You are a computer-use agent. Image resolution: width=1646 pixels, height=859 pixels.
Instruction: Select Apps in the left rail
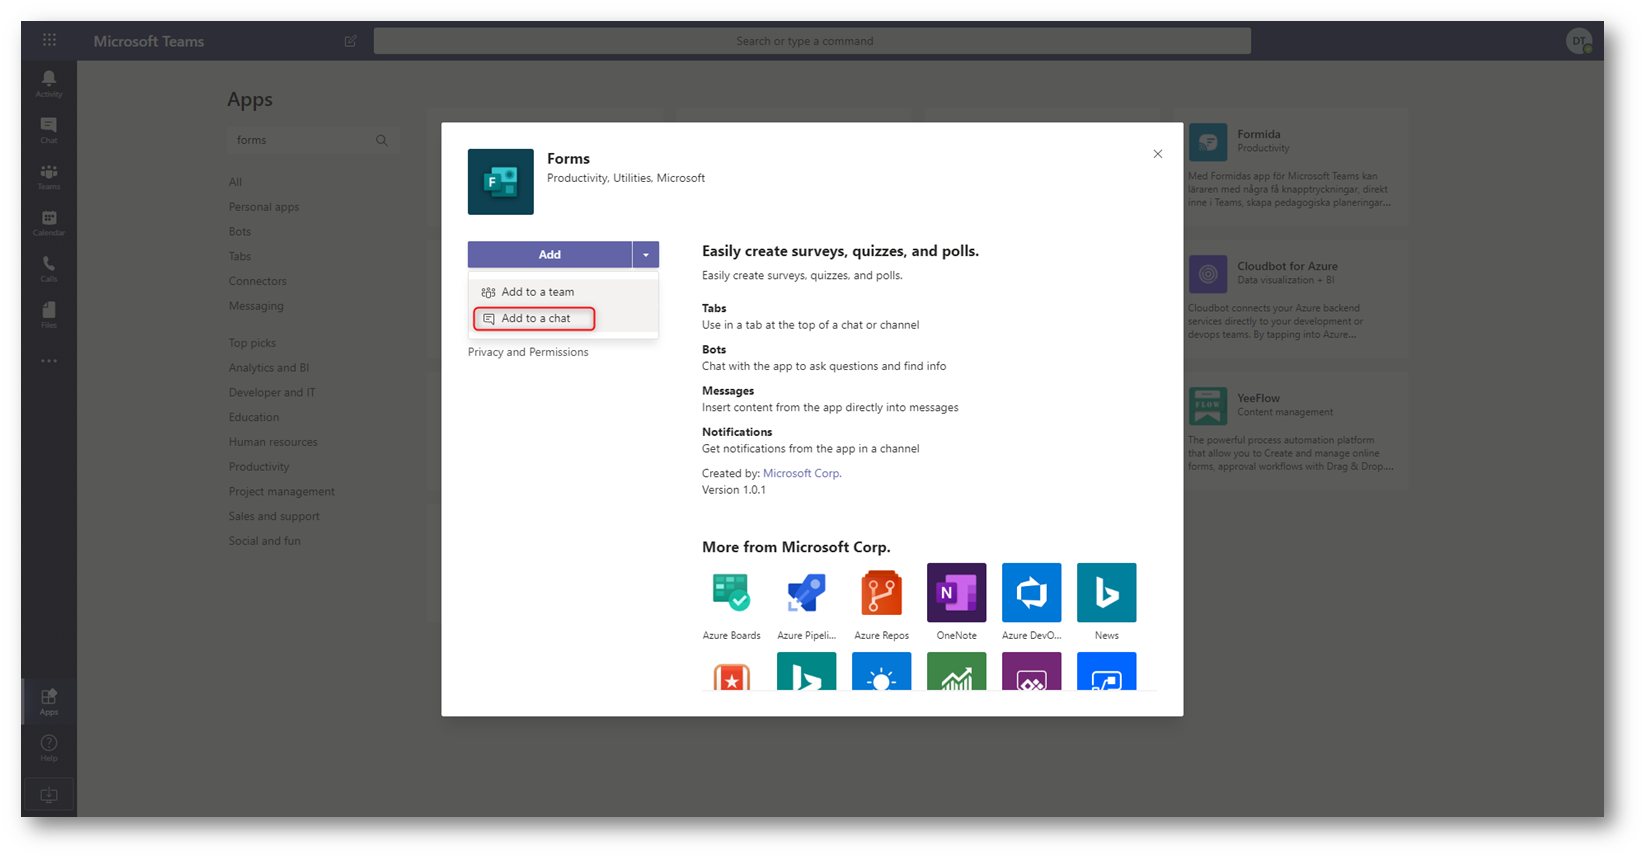coord(49,701)
